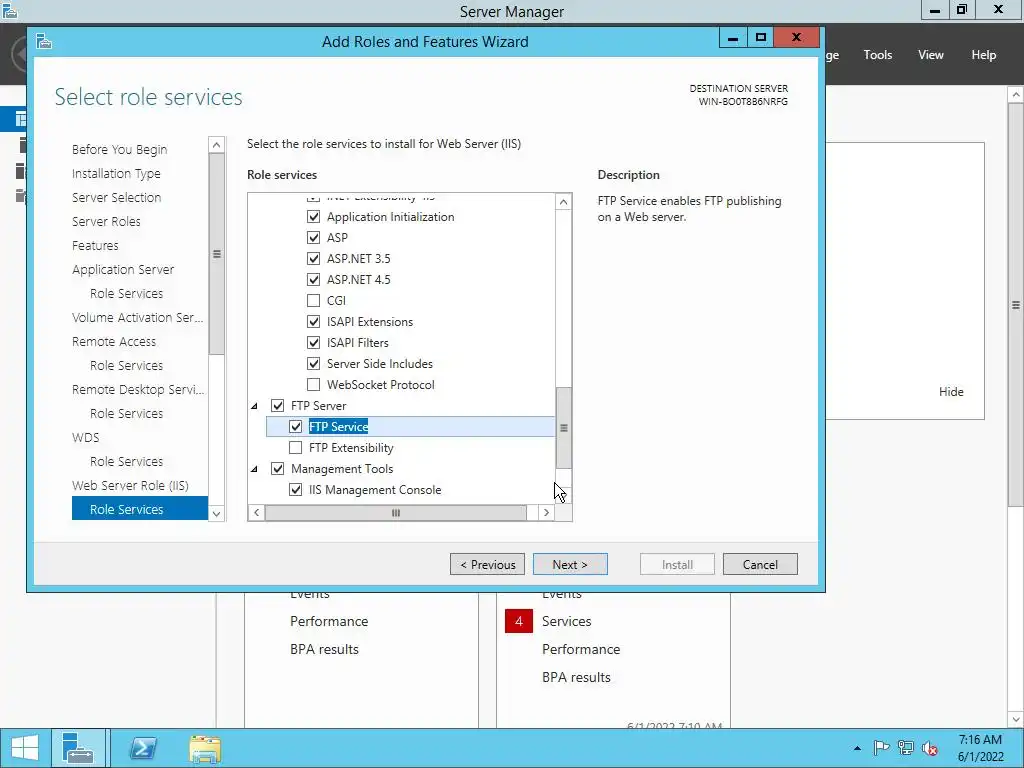Click Server Manager taskbar icon
The width and height of the screenshot is (1024, 768).
pyautogui.click(x=78, y=748)
